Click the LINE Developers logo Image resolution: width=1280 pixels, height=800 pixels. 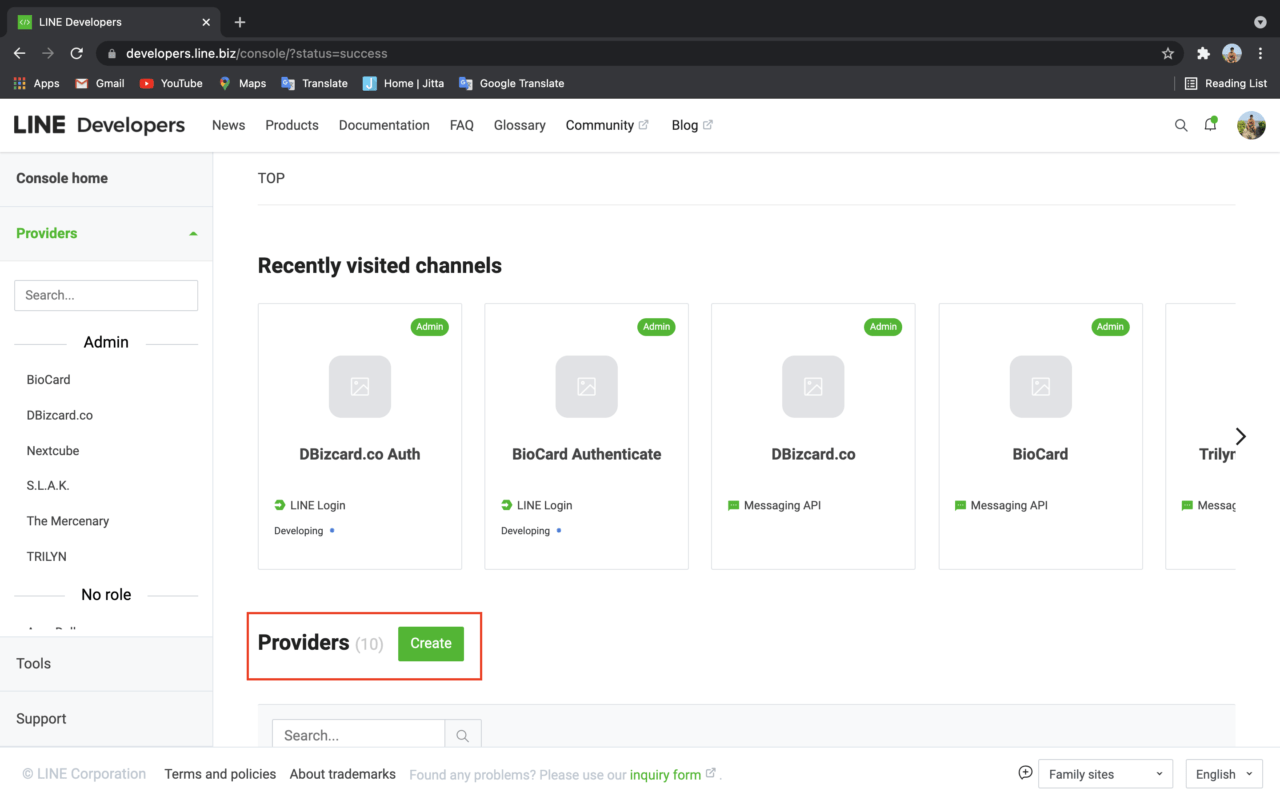[99, 125]
